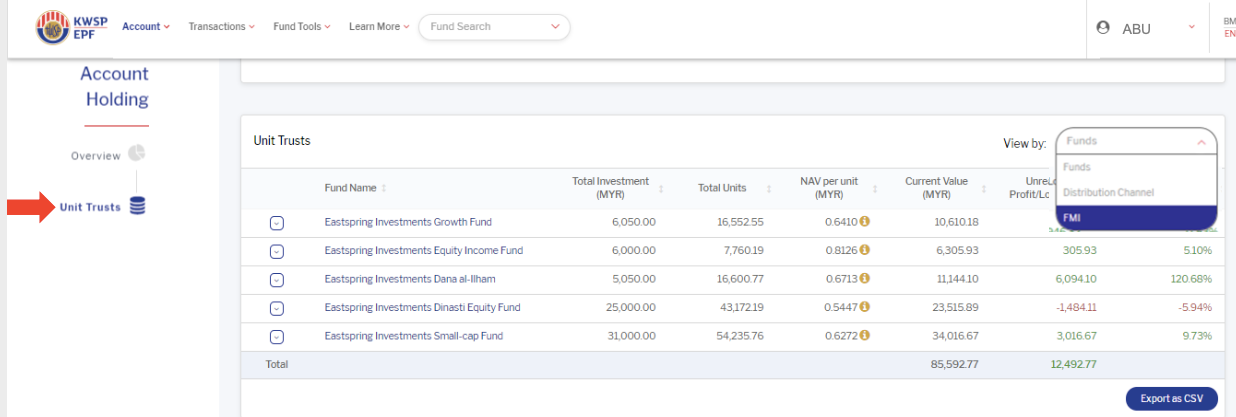Click the Fund Search field

pyautogui.click(x=494, y=27)
